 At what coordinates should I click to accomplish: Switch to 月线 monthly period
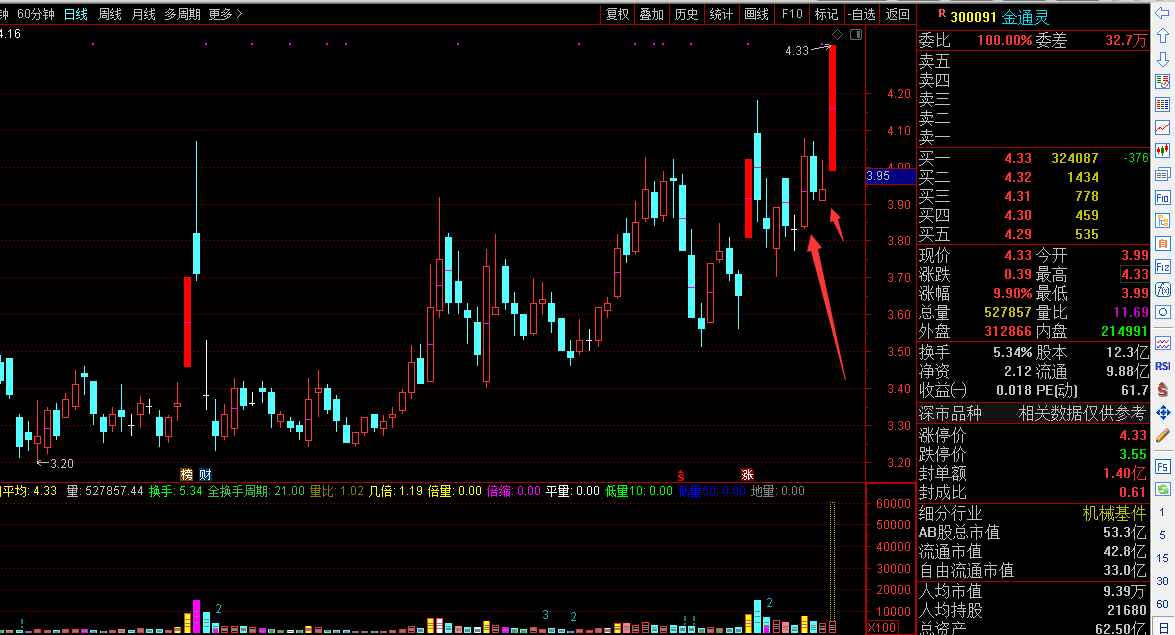[143, 14]
